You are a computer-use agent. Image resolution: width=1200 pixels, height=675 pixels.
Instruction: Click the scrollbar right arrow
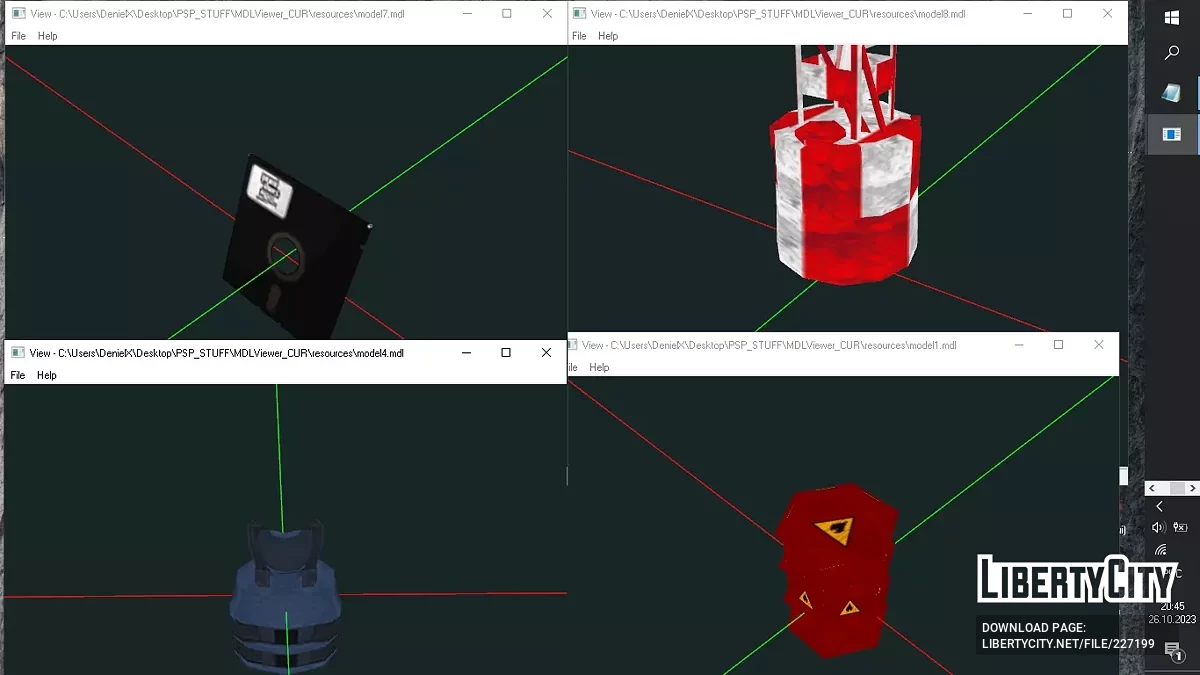click(x=1191, y=488)
